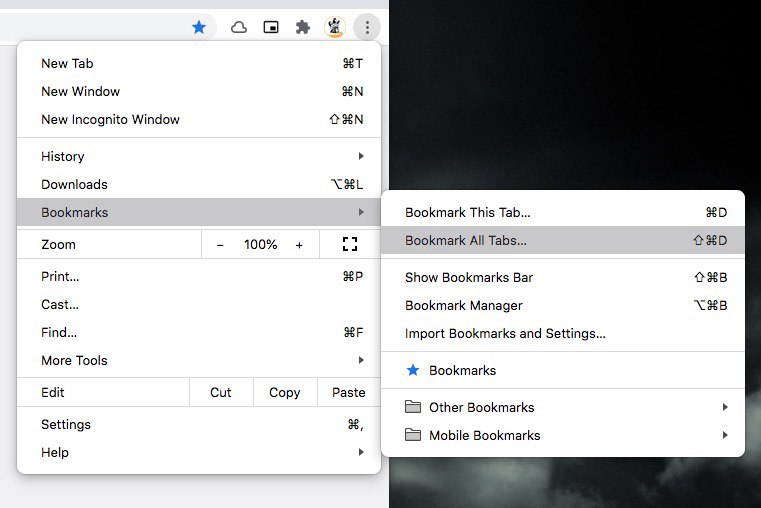Click the blue star beside Bookmarks folder
Viewport: 761px width, 508px height.
tap(413, 371)
